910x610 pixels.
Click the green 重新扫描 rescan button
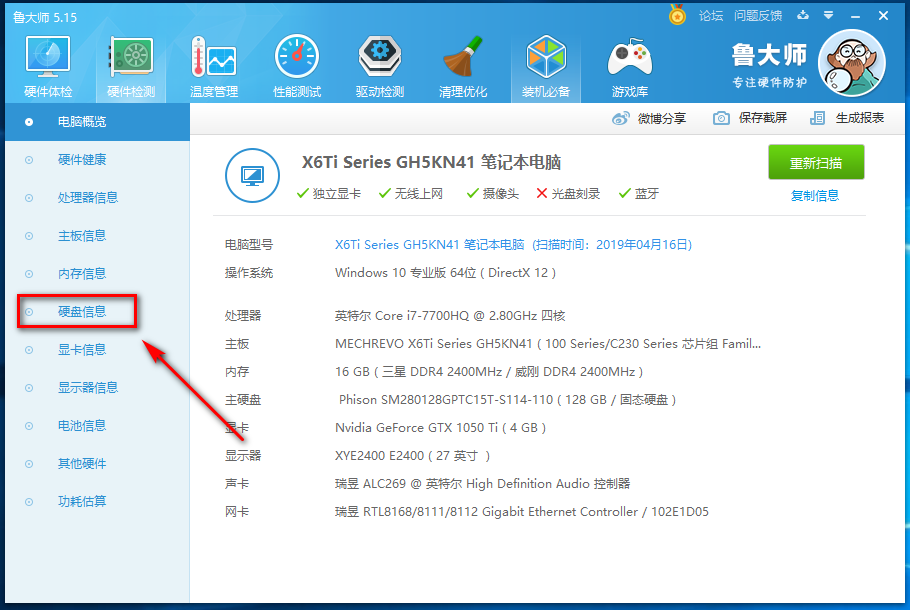(816, 163)
